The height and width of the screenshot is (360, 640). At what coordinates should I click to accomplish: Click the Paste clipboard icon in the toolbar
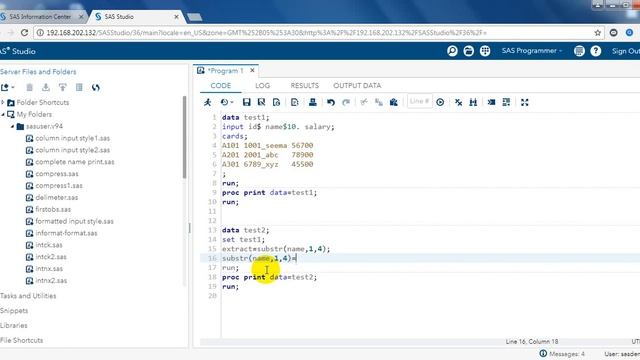(393, 102)
